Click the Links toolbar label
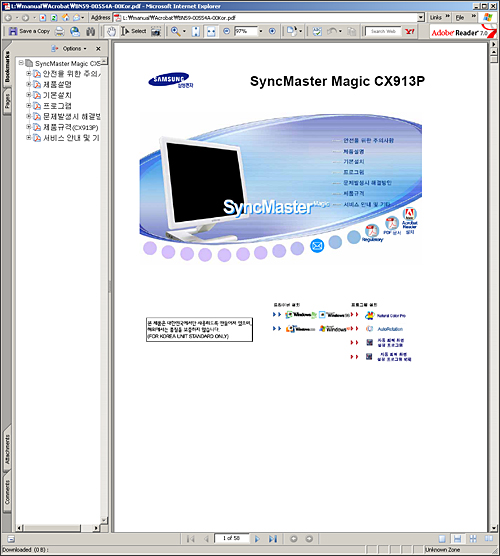The width and height of the screenshot is (500, 556). click(x=435, y=17)
